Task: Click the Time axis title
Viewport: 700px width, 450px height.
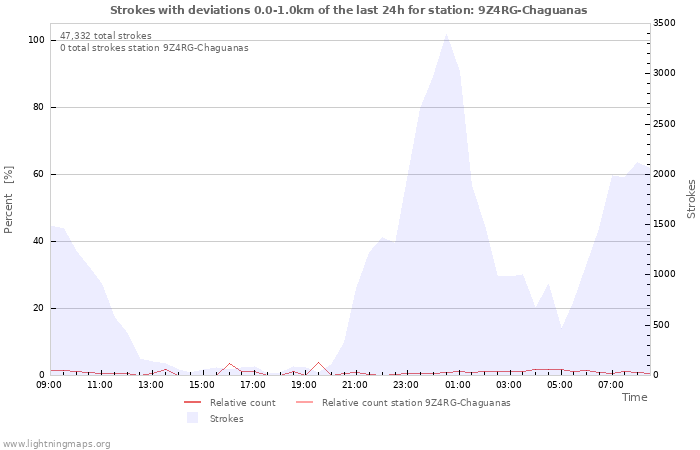Action: pyautogui.click(x=634, y=397)
